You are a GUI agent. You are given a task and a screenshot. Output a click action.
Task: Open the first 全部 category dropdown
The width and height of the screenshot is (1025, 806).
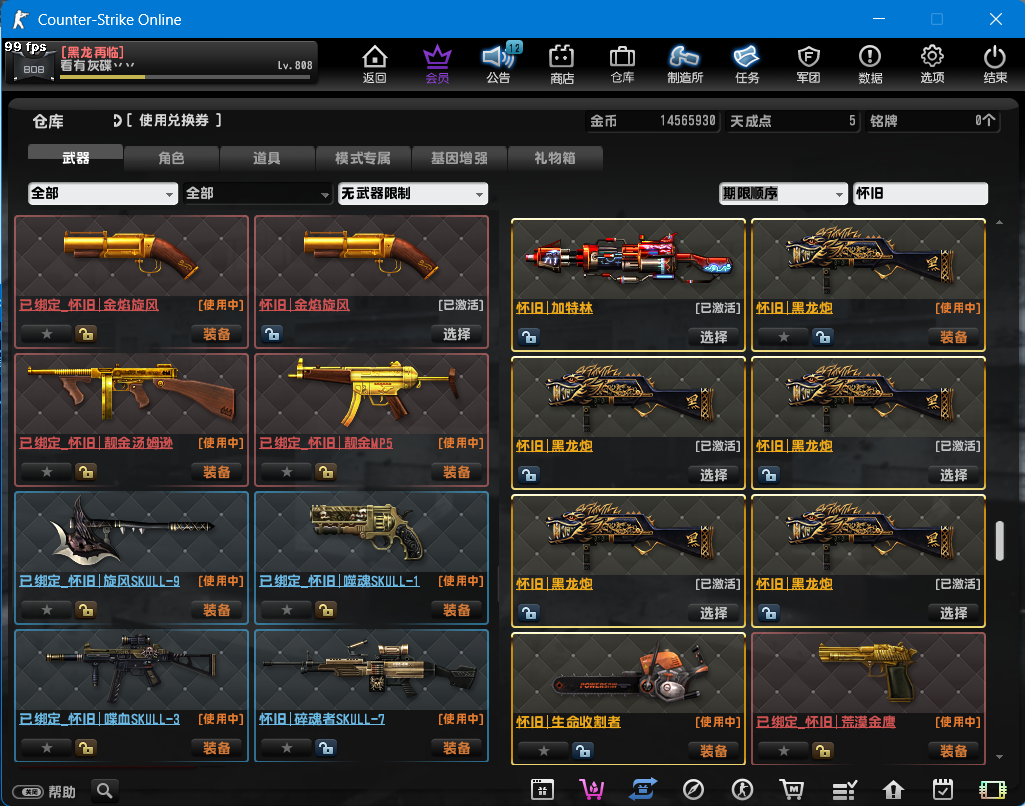(x=103, y=193)
